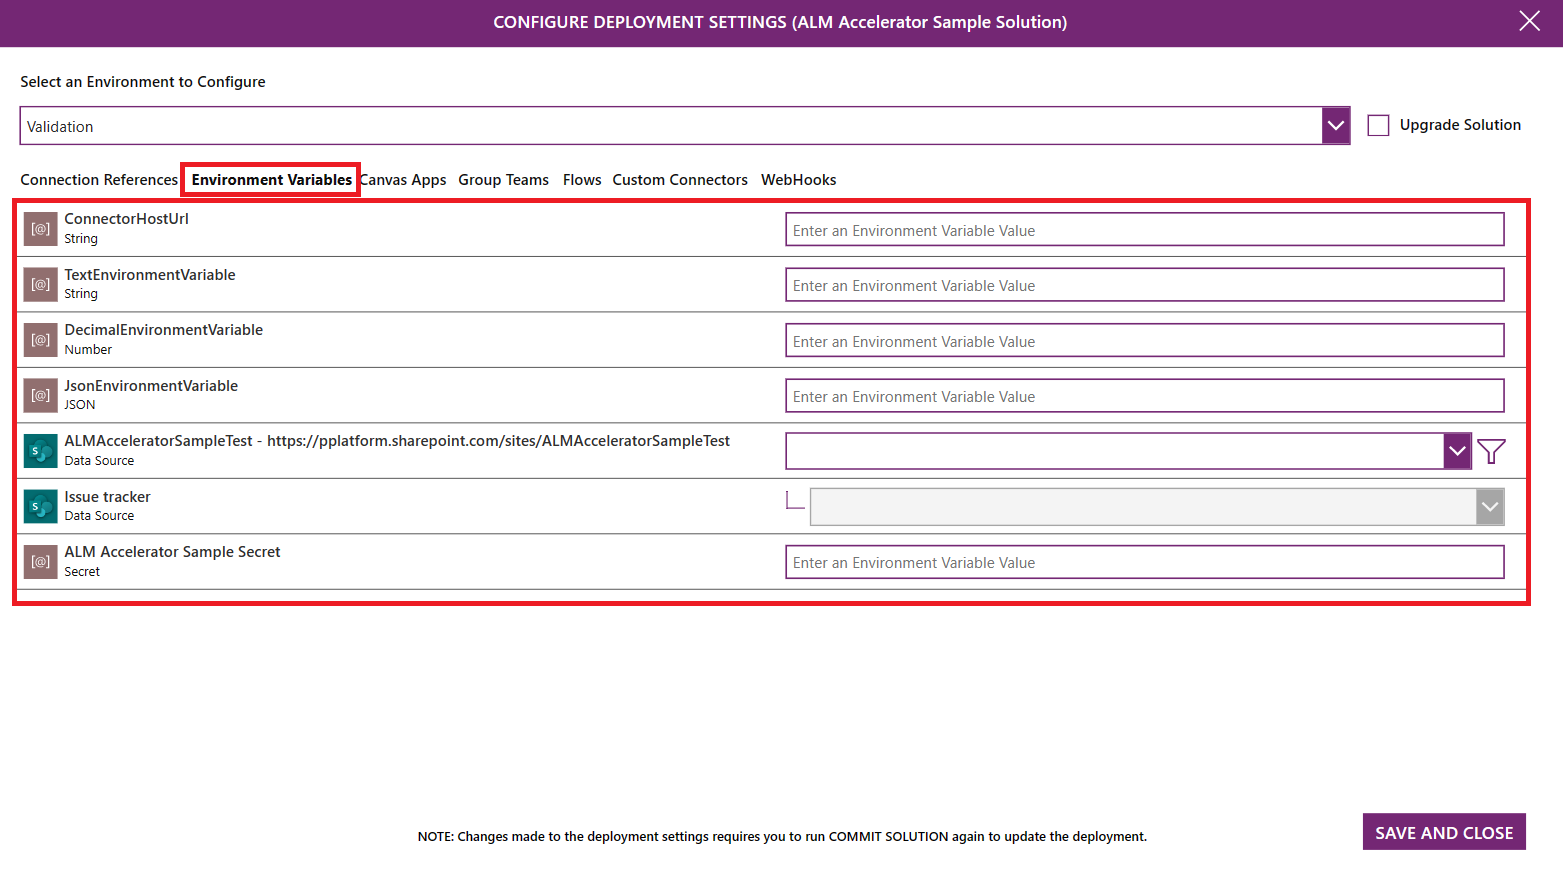Click the ConnectorHostUrl variable icon

pyautogui.click(x=41, y=229)
